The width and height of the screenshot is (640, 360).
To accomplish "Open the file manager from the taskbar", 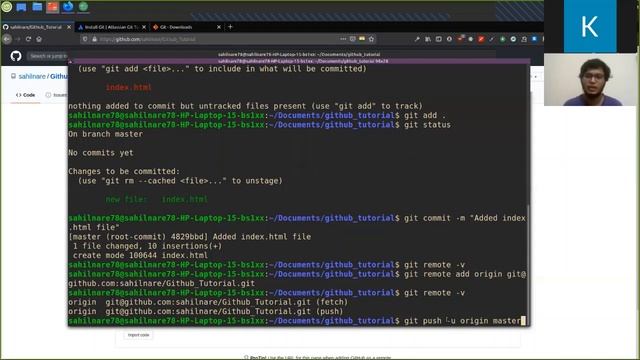I will 37,7.
